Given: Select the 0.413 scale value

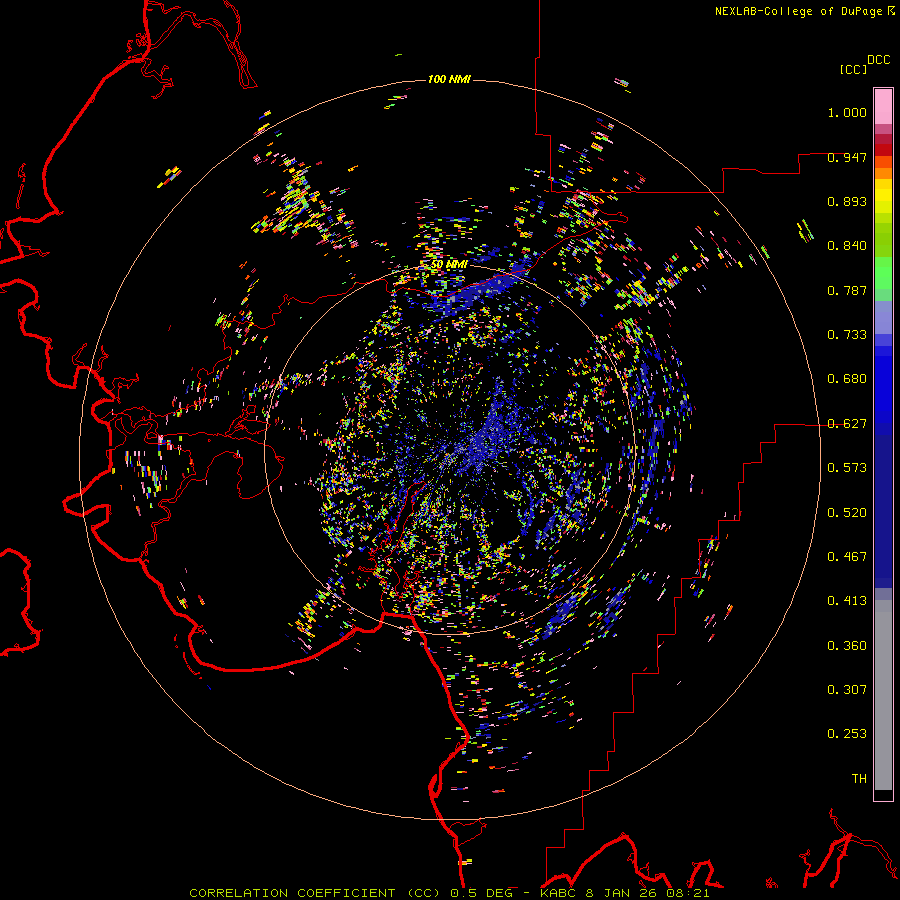Looking at the screenshot, I should [x=847, y=601].
